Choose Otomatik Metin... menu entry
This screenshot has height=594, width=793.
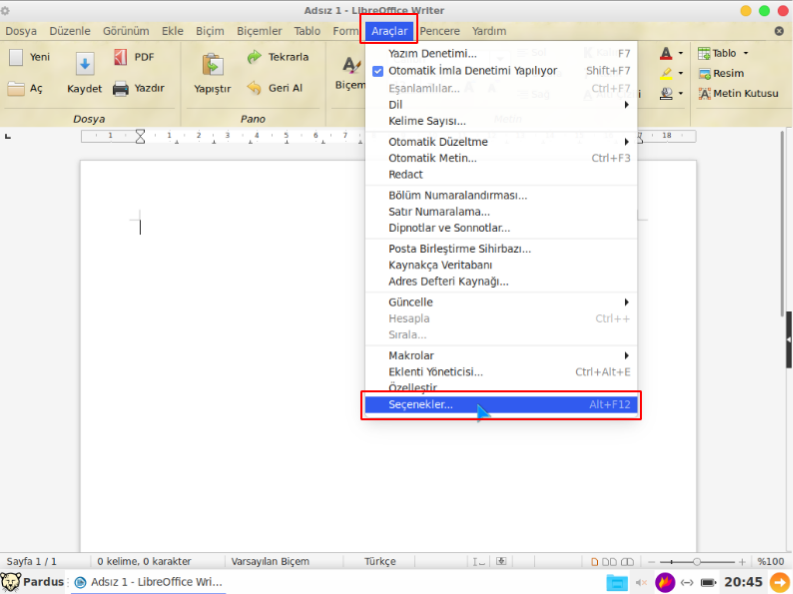coord(501,158)
